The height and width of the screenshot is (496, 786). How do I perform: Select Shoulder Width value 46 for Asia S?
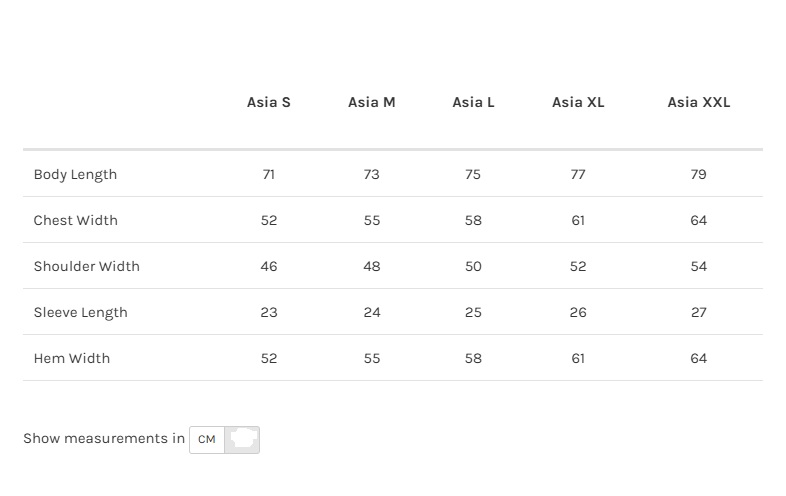pos(269,266)
